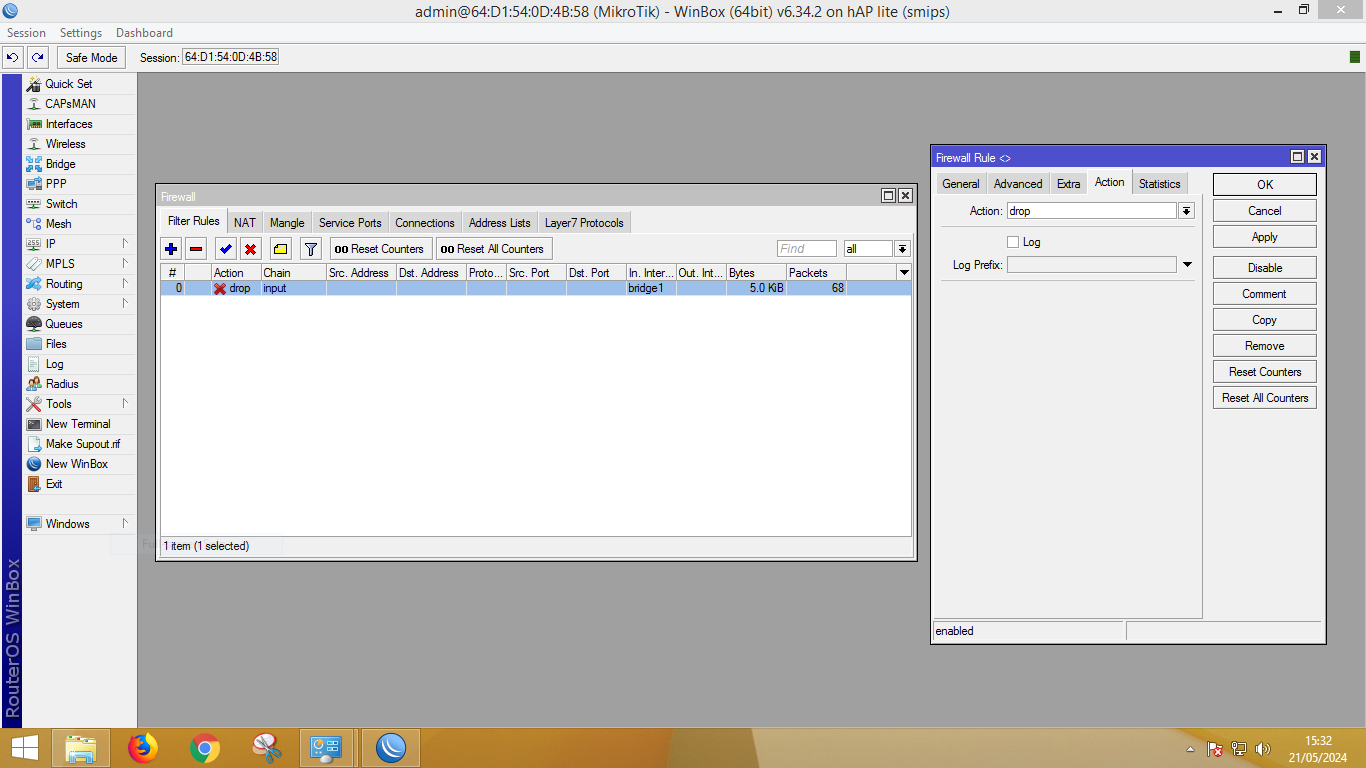Click the yellow Comment note icon
This screenshot has width=1366, height=768.
pyautogui.click(x=280, y=249)
